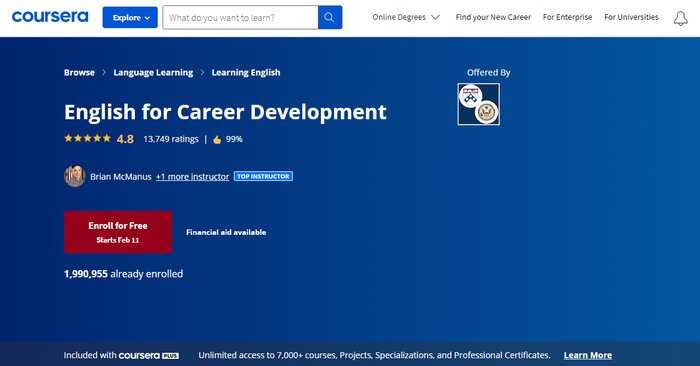Open Find your New Career
The image size is (700, 366).
pyautogui.click(x=493, y=17)
